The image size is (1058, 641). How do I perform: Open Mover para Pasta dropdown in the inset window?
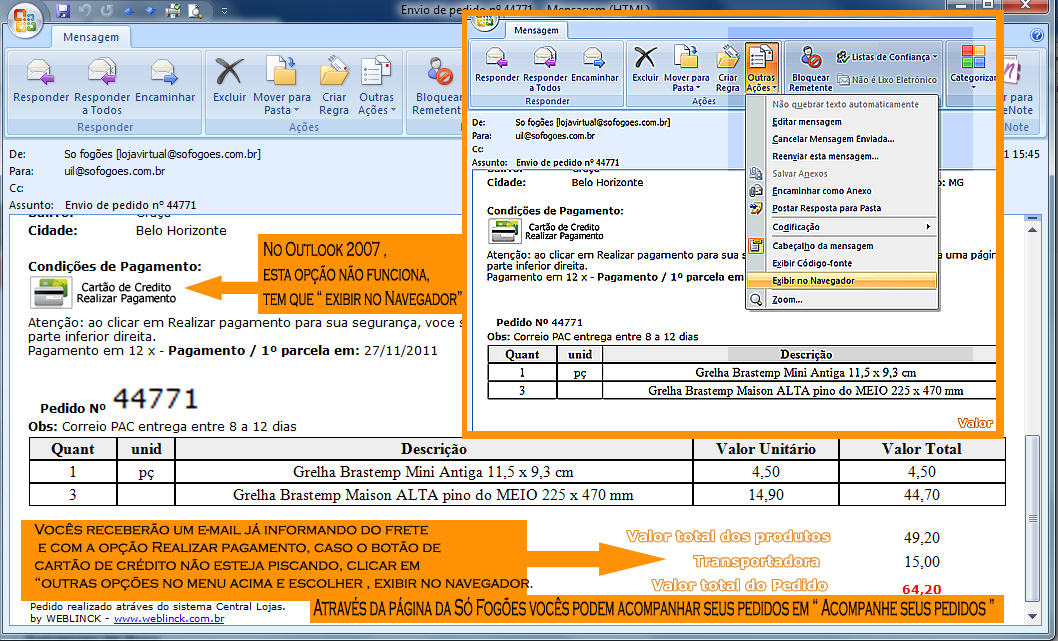click(686, 69)
